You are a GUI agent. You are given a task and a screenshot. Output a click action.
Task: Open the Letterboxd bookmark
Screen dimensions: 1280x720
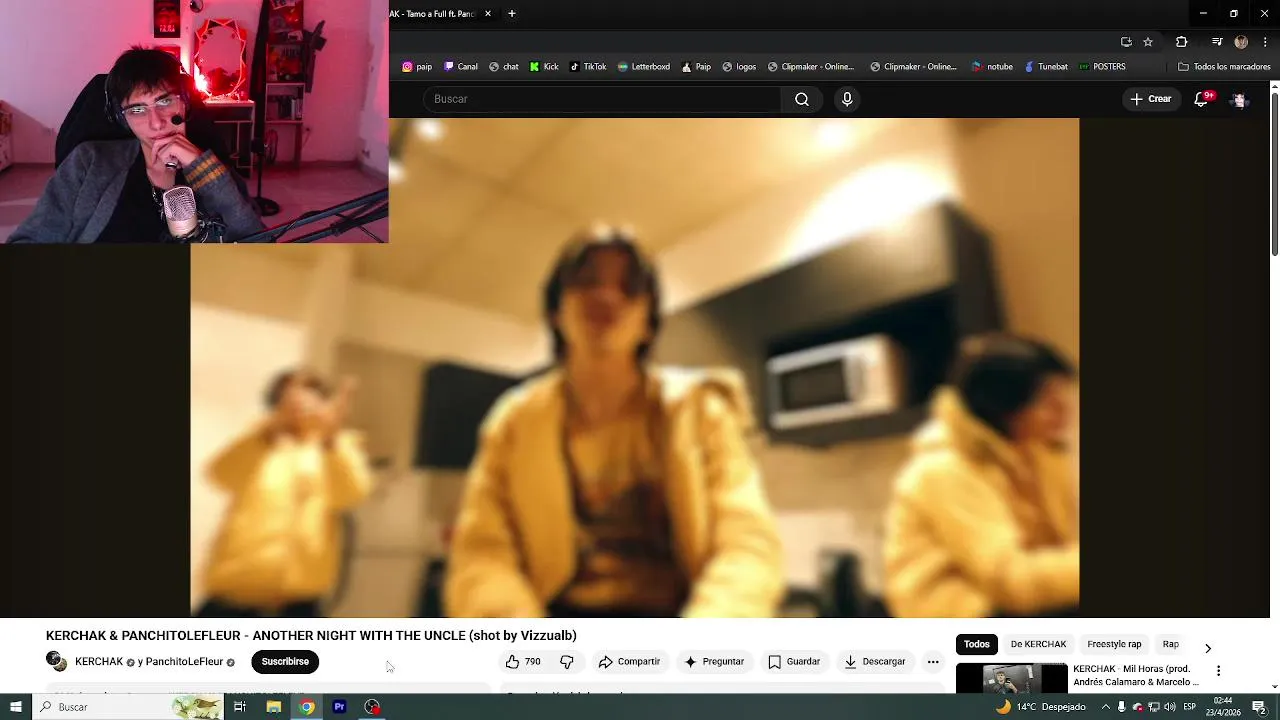(x=643, y=67)
